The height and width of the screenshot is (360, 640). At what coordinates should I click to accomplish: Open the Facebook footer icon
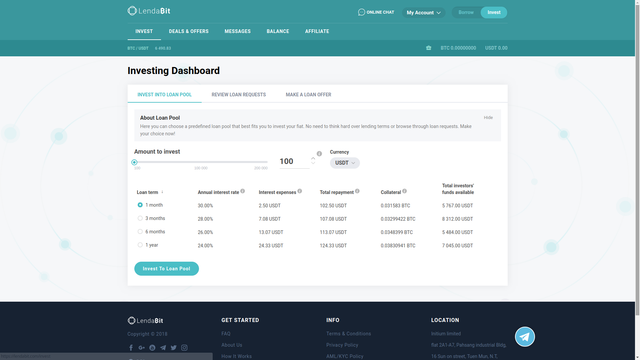click(131, 348)
